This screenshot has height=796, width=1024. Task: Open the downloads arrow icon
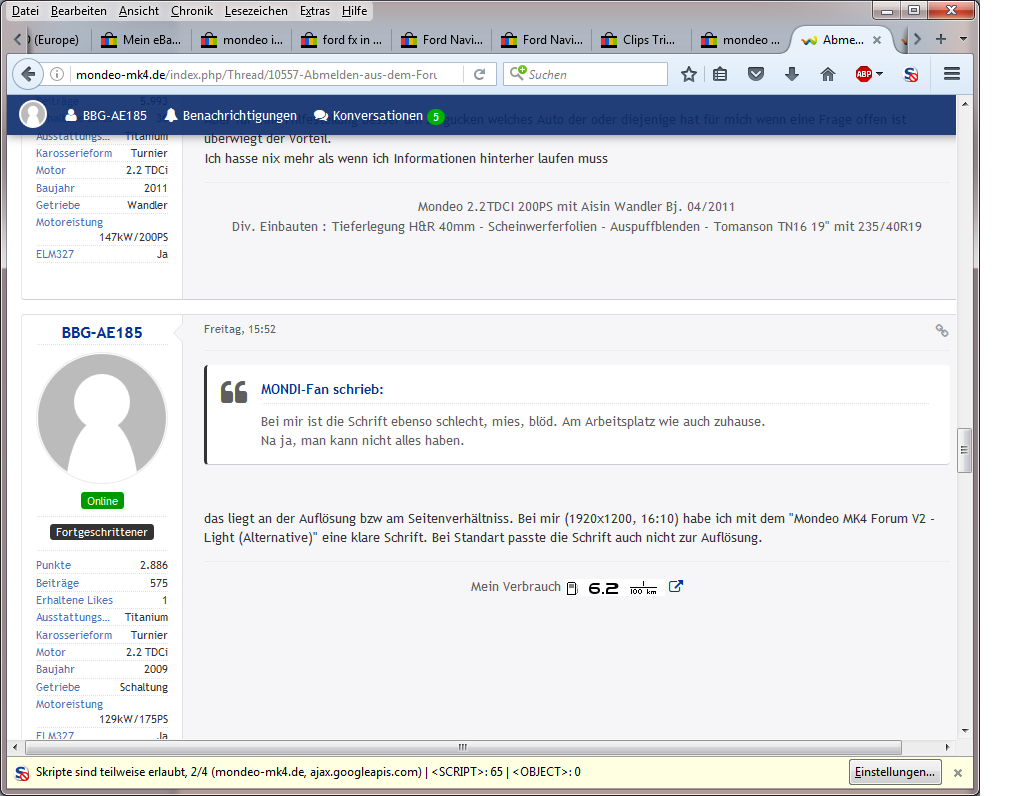pyautogui.click(x=792, y=74)
